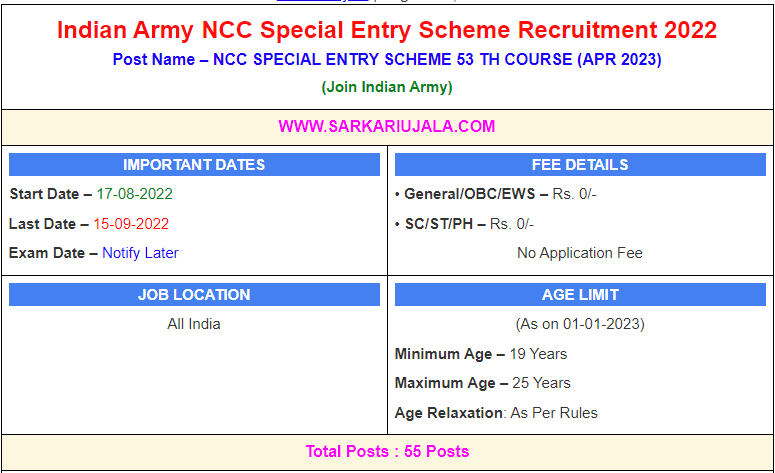Click the Join Indian Army text
775x473 pixels.
point(387,87)
